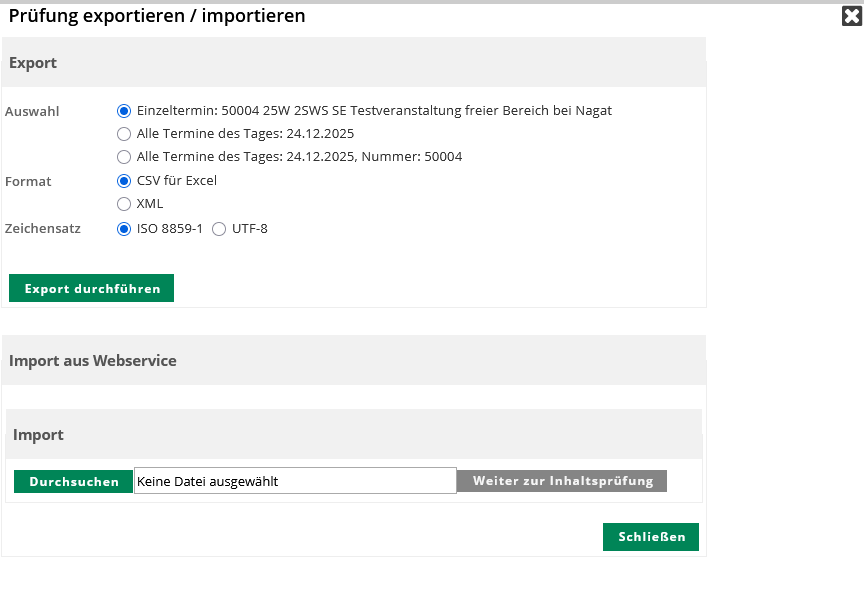864x606 pixels.
Task: Click the Export durchführen button
Action: tap(92, 289)
